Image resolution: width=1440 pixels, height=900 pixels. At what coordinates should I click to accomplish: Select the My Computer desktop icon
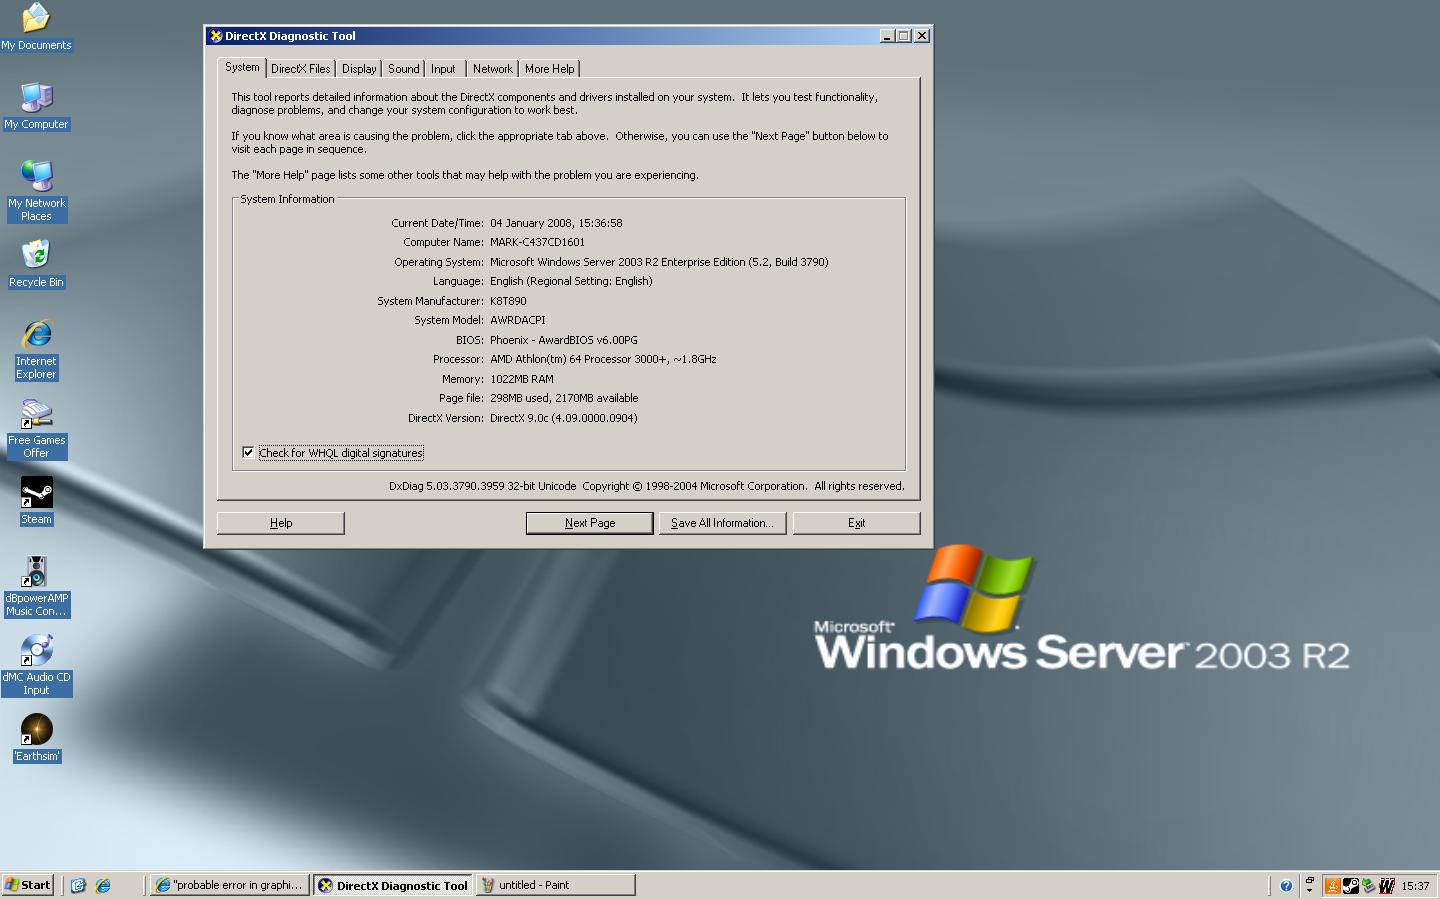36,106
